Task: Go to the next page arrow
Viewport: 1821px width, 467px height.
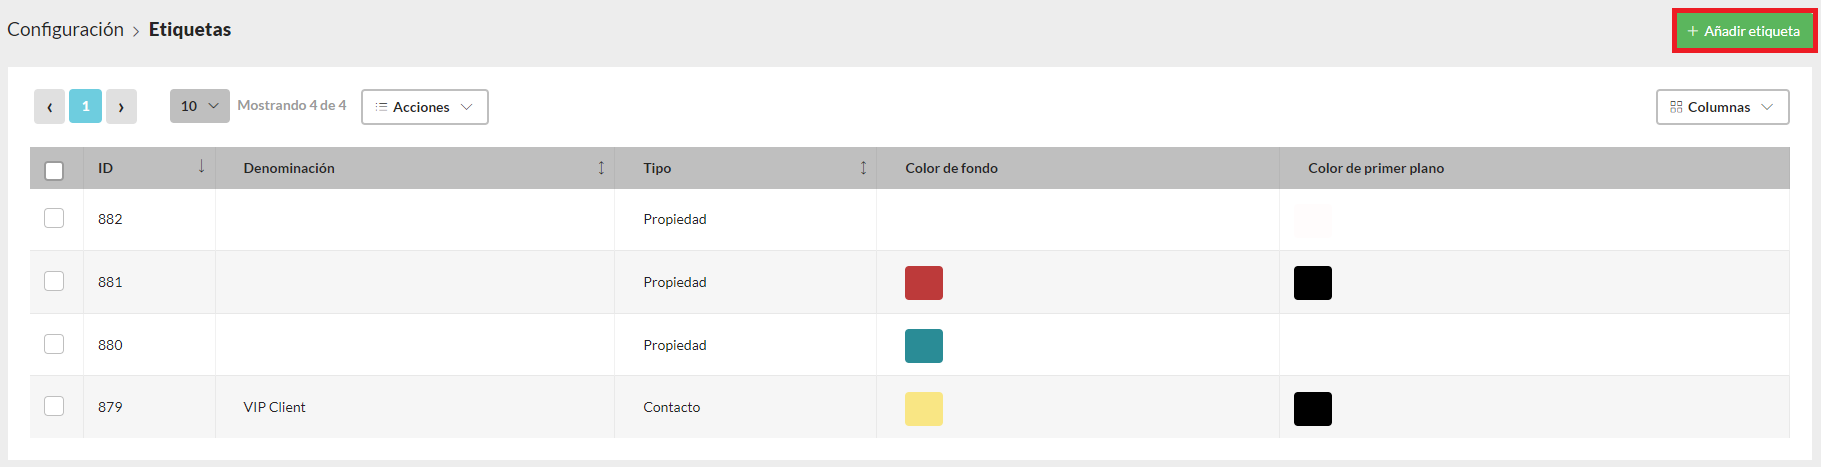Action: pos(121,106)
